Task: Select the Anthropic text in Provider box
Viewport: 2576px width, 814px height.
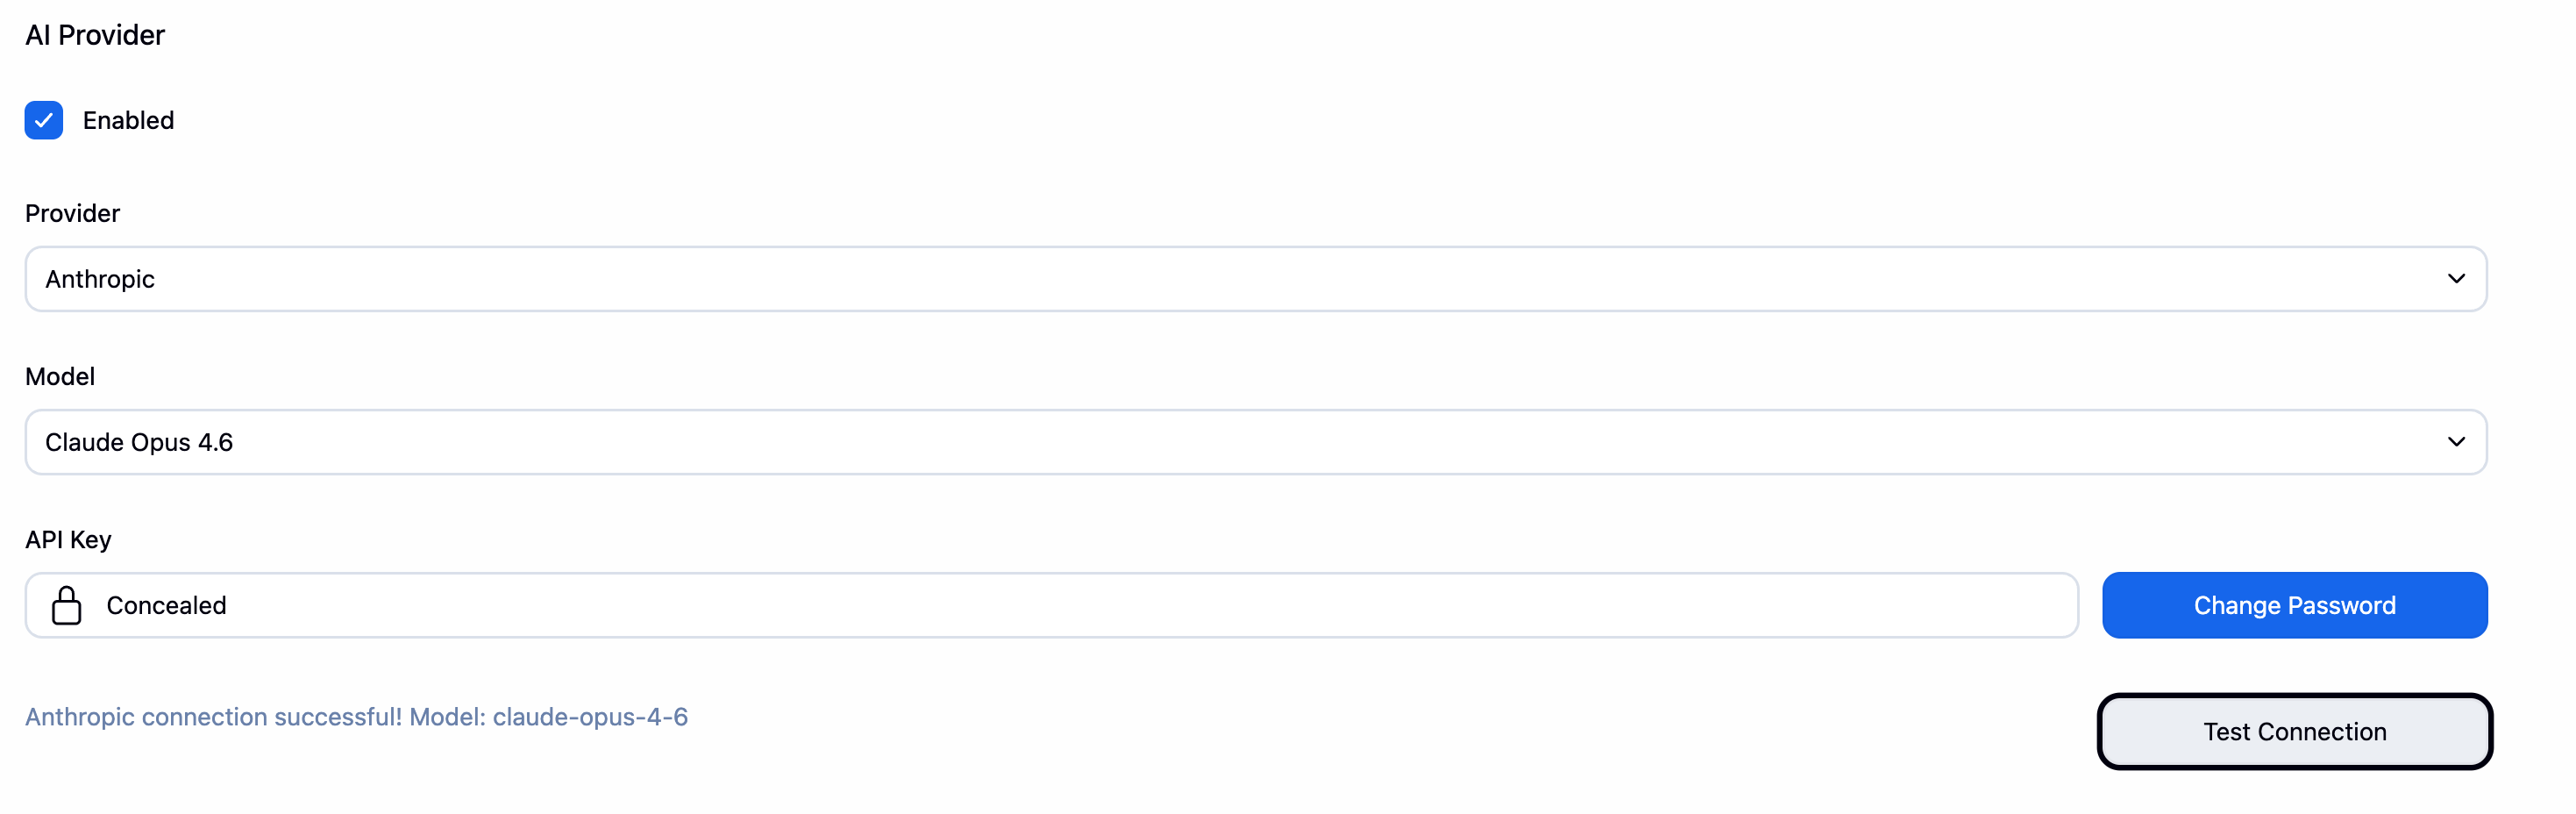Action: [100, 279]
